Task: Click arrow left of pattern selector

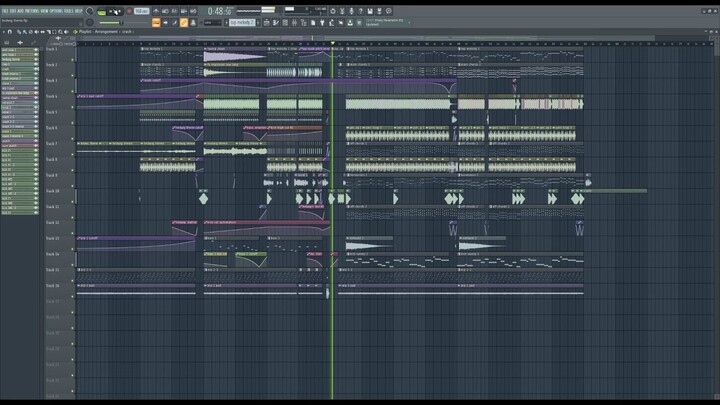Action: (x=226, y=22)
